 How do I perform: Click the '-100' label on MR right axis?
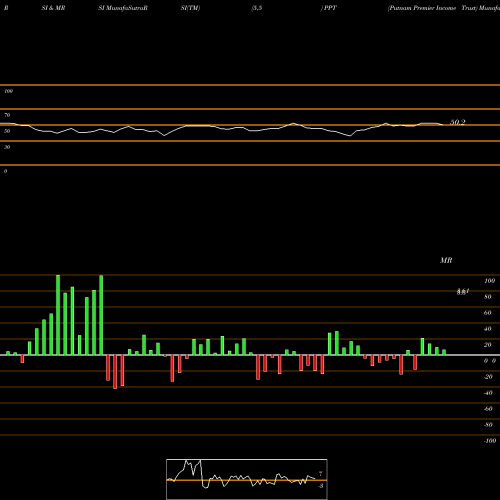click(x=490, y=441)
